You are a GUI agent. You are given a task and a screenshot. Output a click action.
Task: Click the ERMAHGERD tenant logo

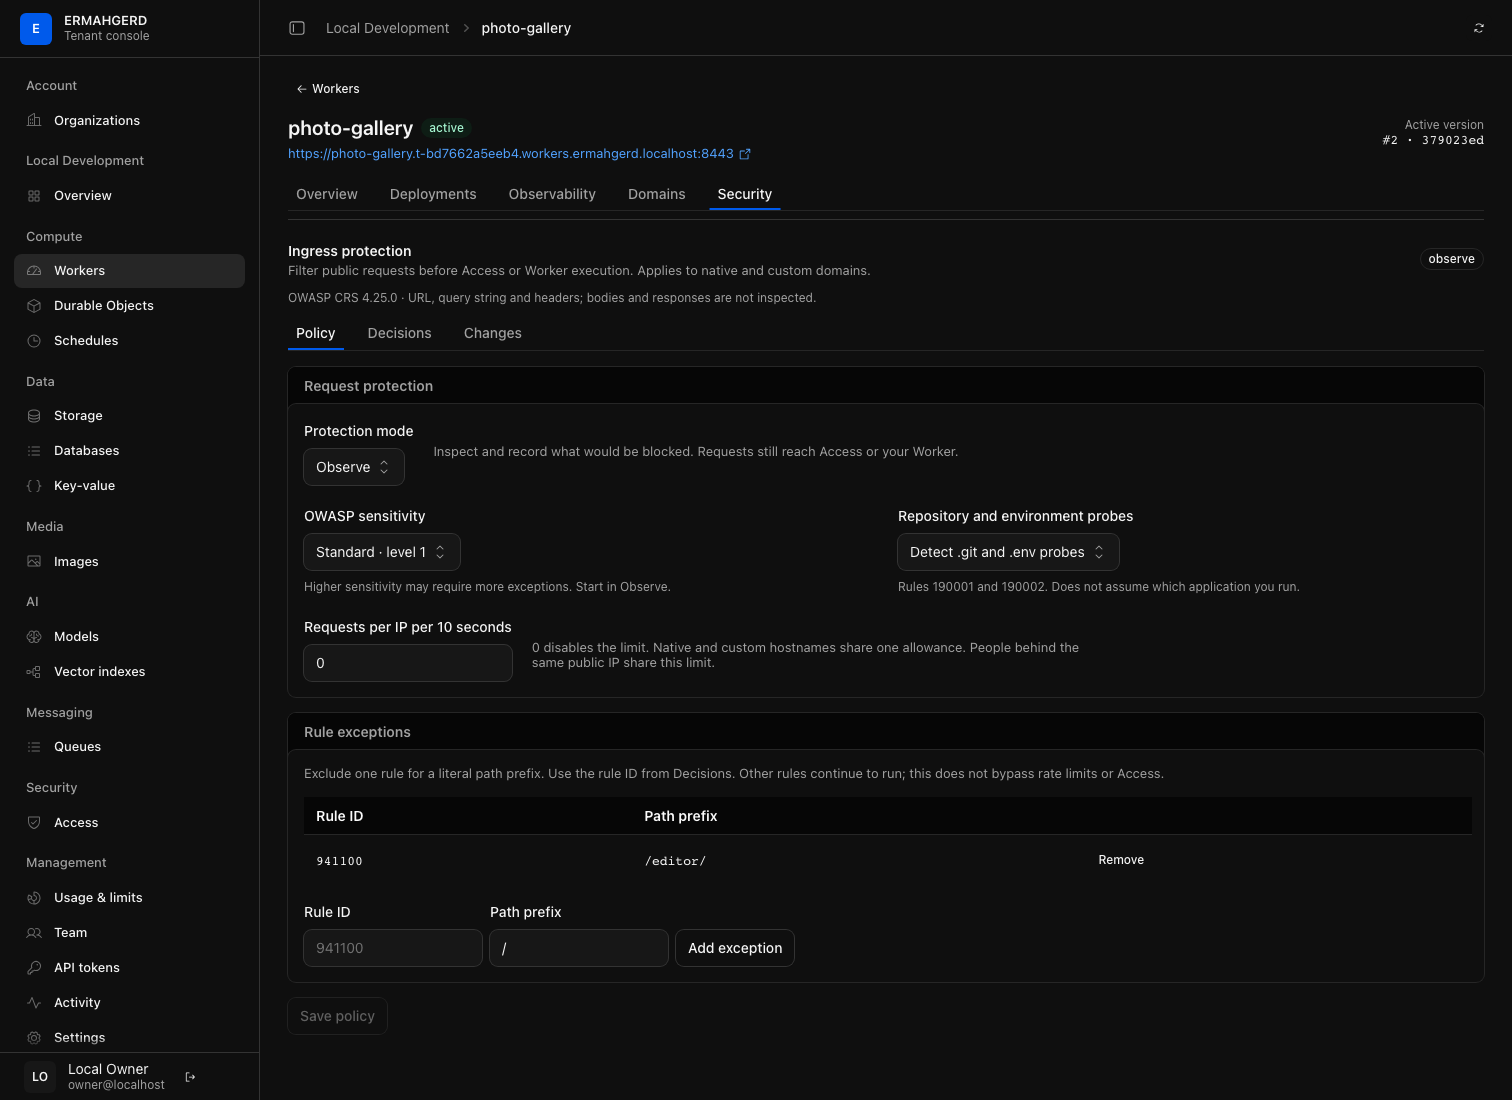pos(36,29)
